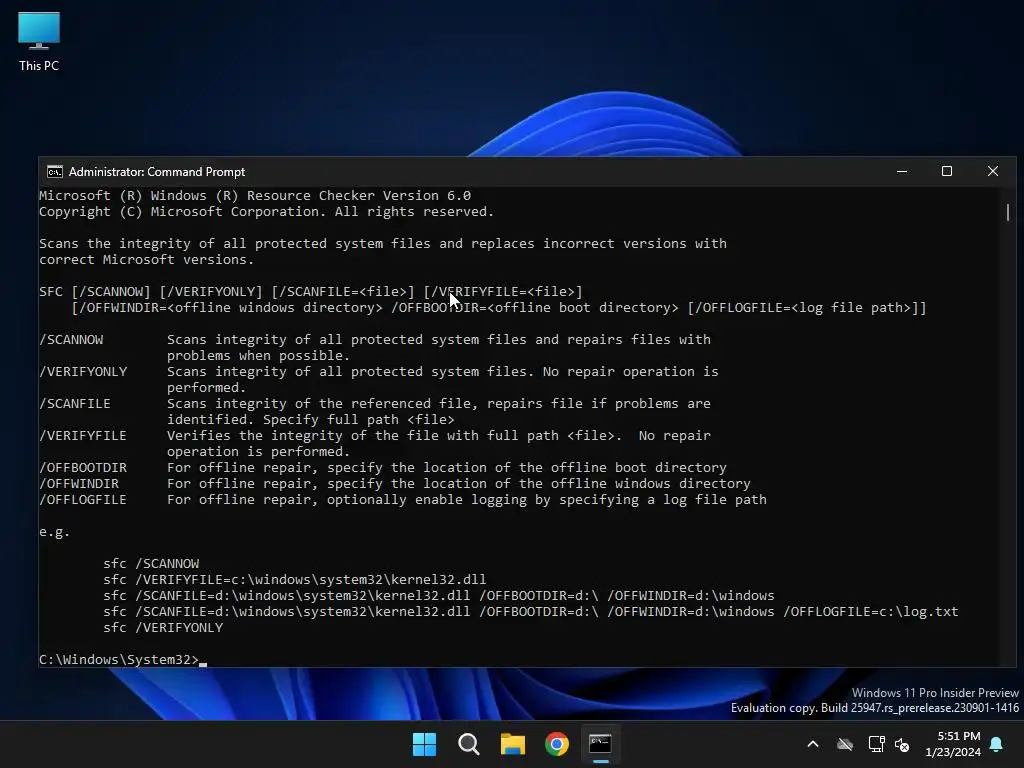Click the '/OFFWINDIR' option row label
The image size is (1024, 768).
point(79,483)
